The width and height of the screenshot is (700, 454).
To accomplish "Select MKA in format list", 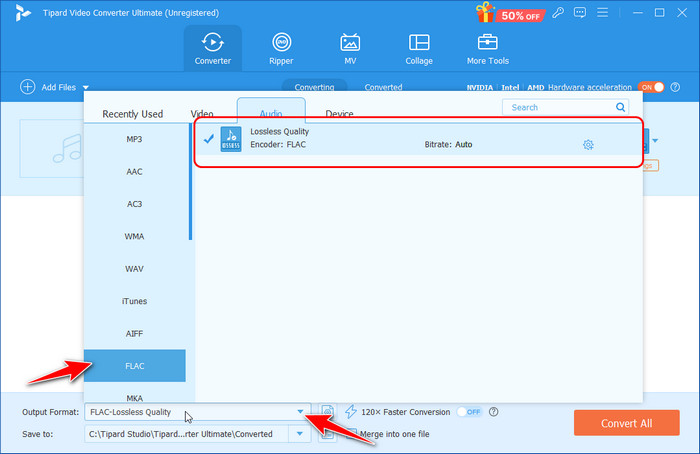I will pyautogui.click(x=134, y=396).
